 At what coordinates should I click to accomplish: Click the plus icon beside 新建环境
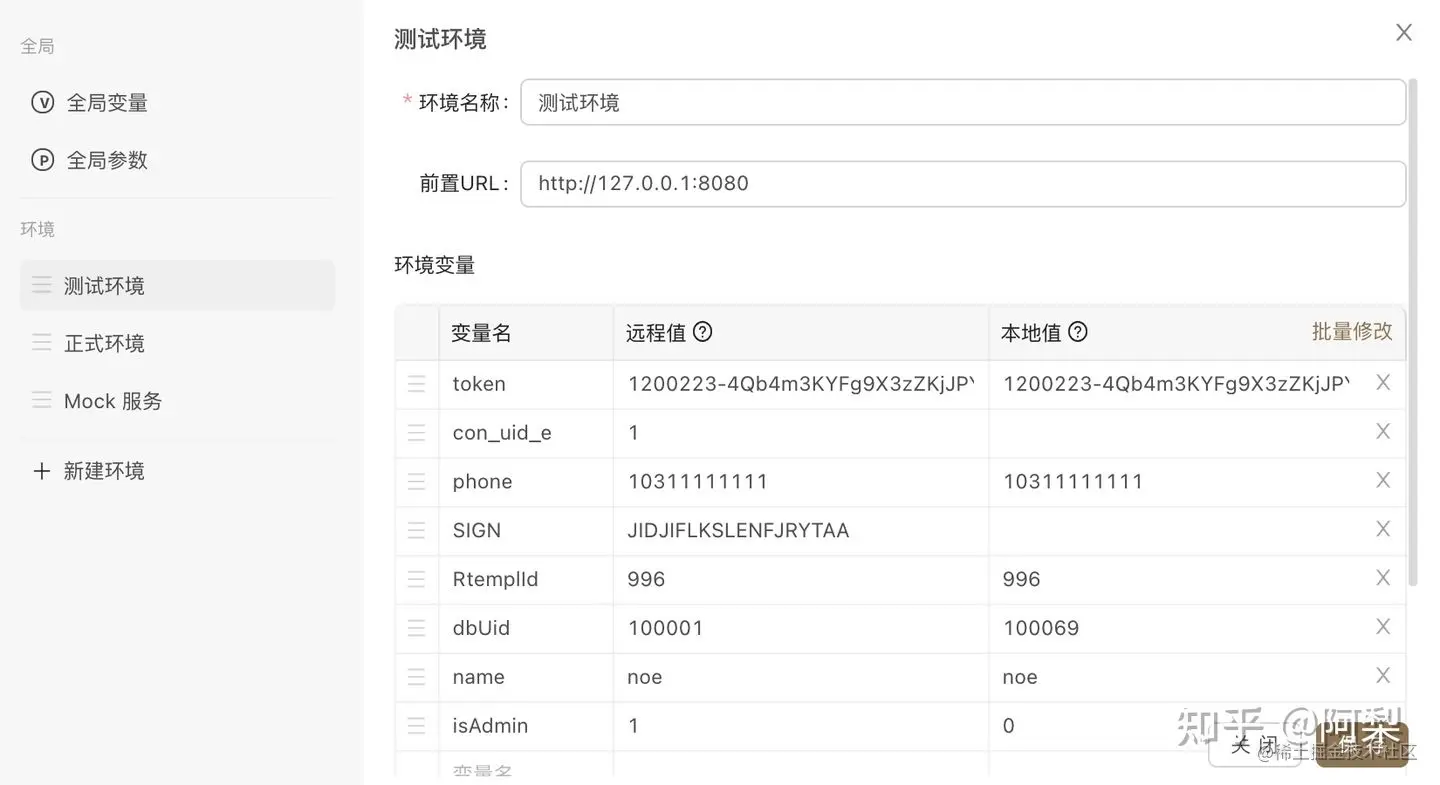tap(41, 470)
